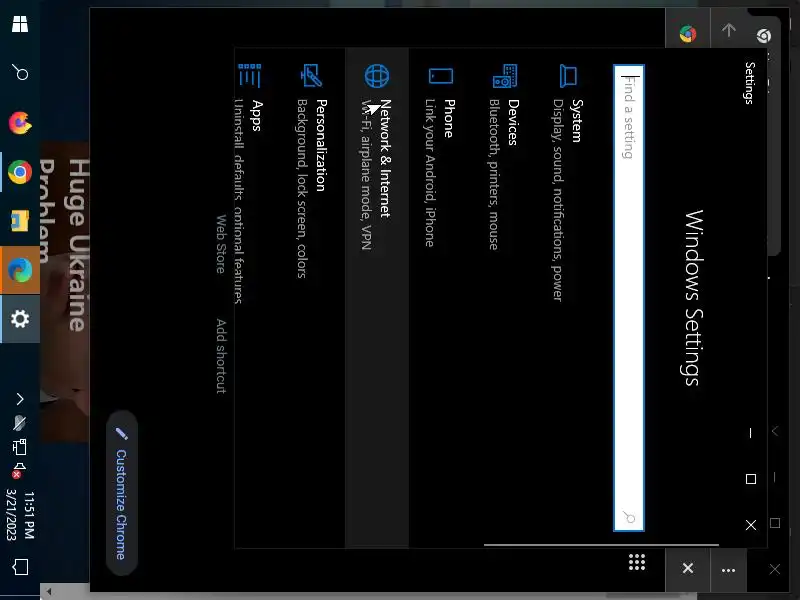Click the Customize Chrome button

pyautogui.click(x=121, y=493)
